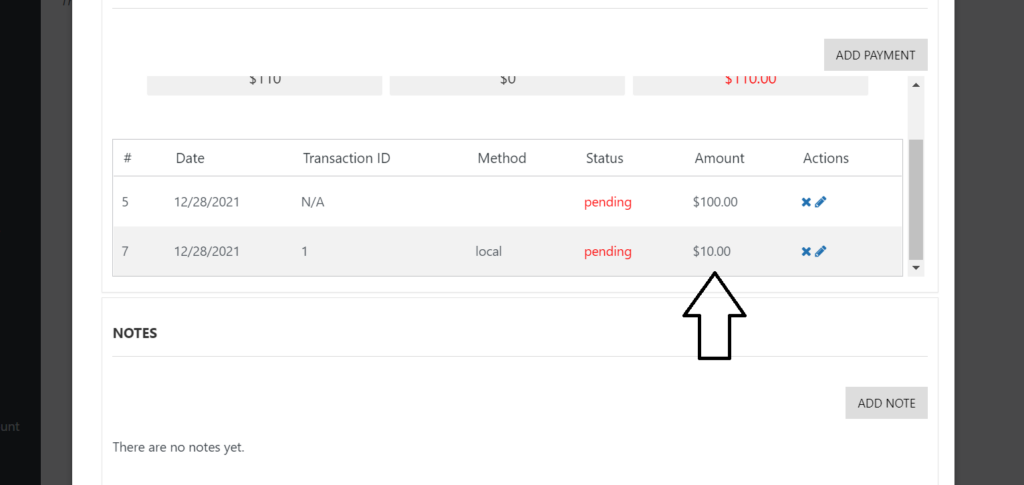This screenshot has width=1024, height=485.
Task: Edit the $100.00 payment using pencil icon
Action: tap(821, 202)
